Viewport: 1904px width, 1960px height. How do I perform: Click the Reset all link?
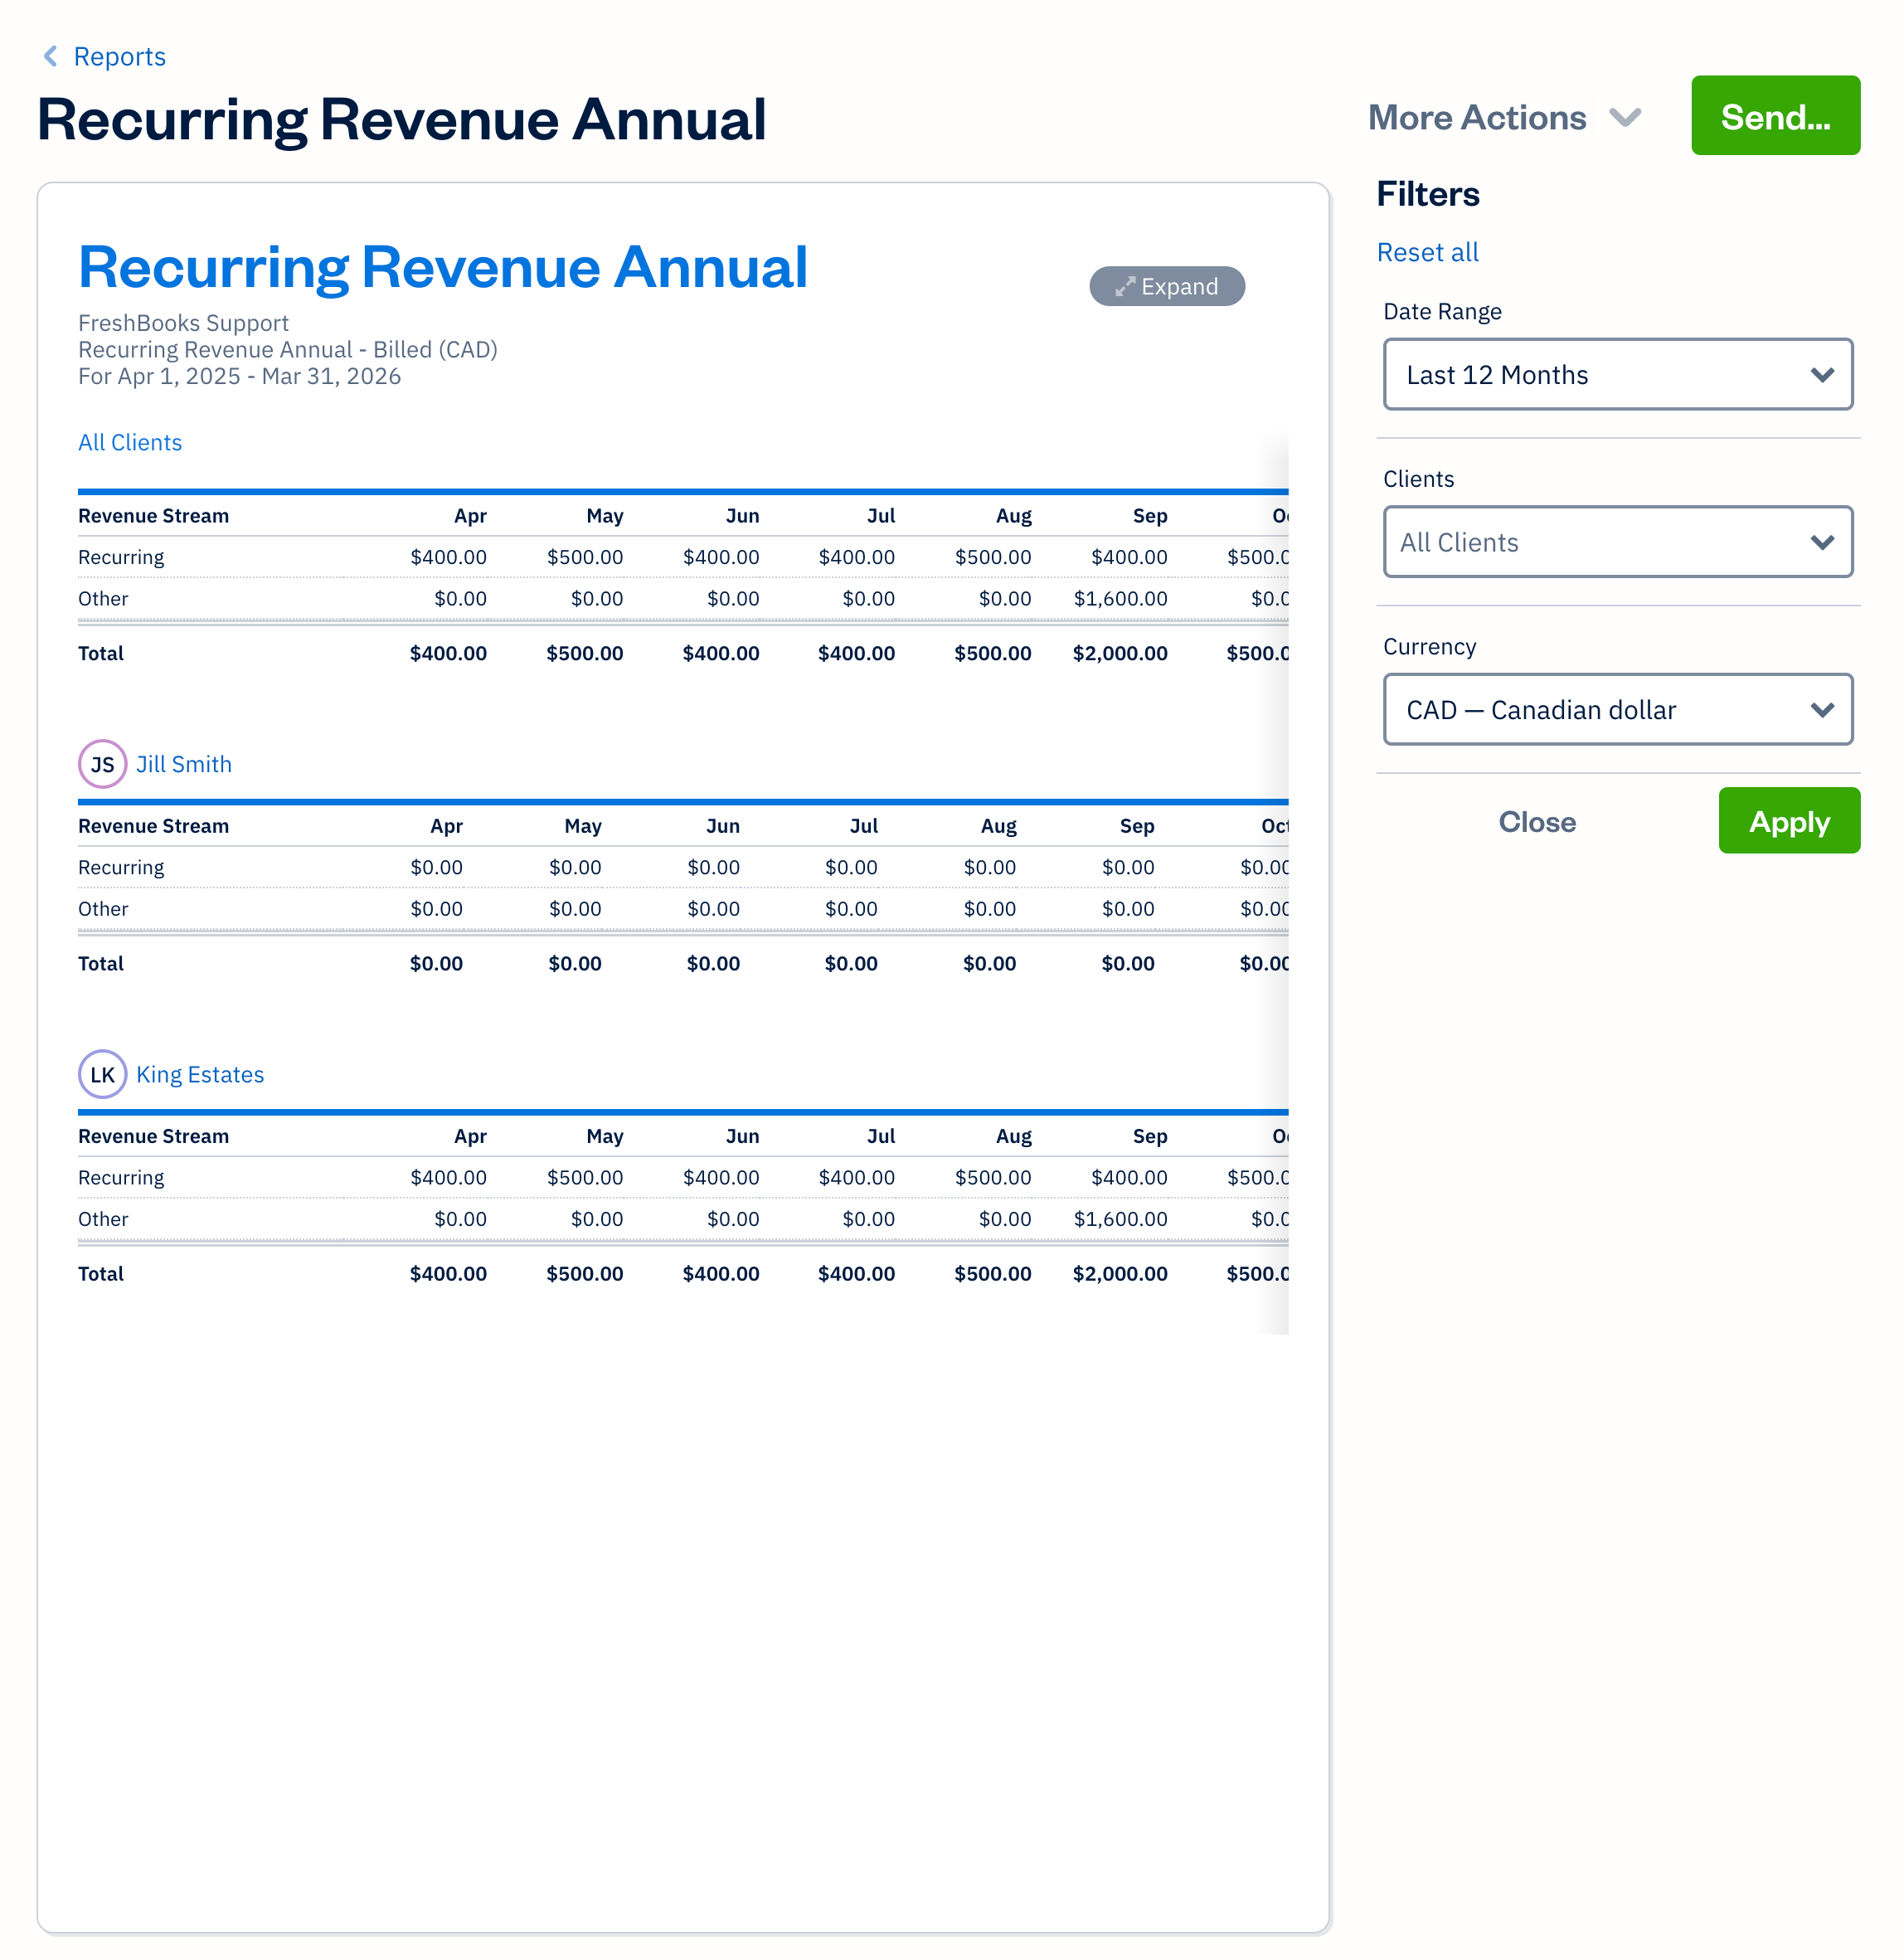coord(1427,252)
